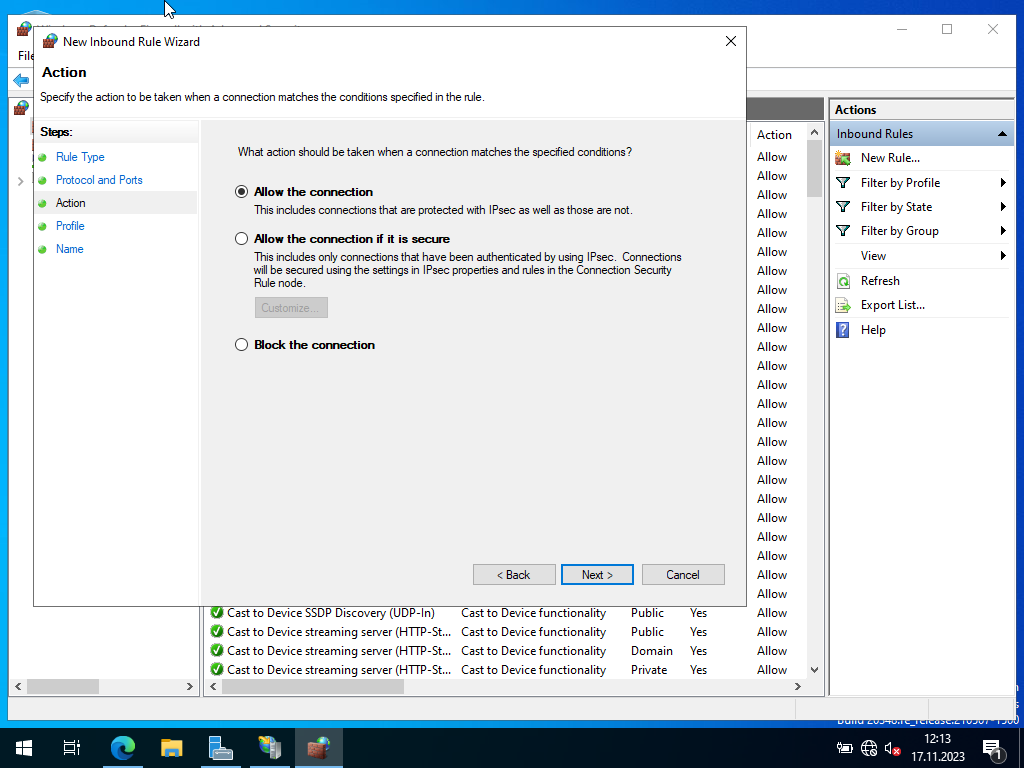Click the firewall app taskbar icon

point(319,748)
